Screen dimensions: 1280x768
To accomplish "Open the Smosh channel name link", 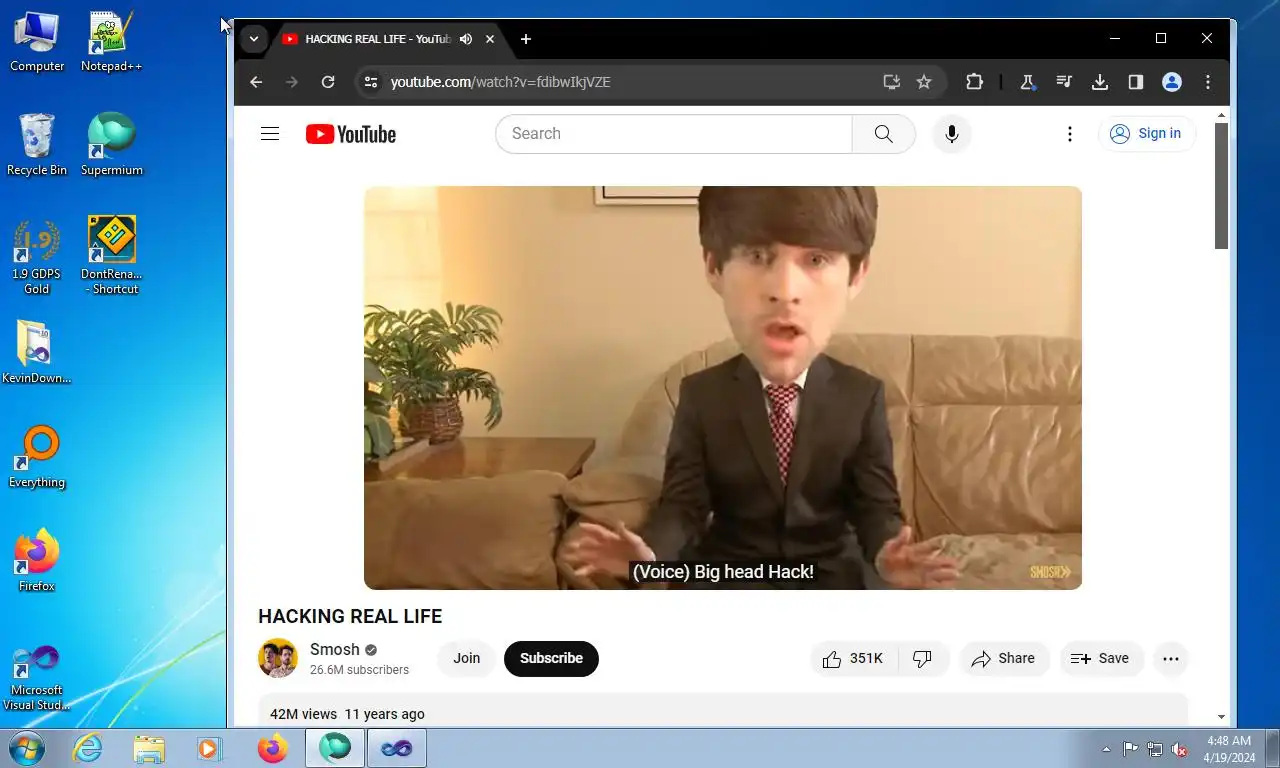I will click(335, 650).
